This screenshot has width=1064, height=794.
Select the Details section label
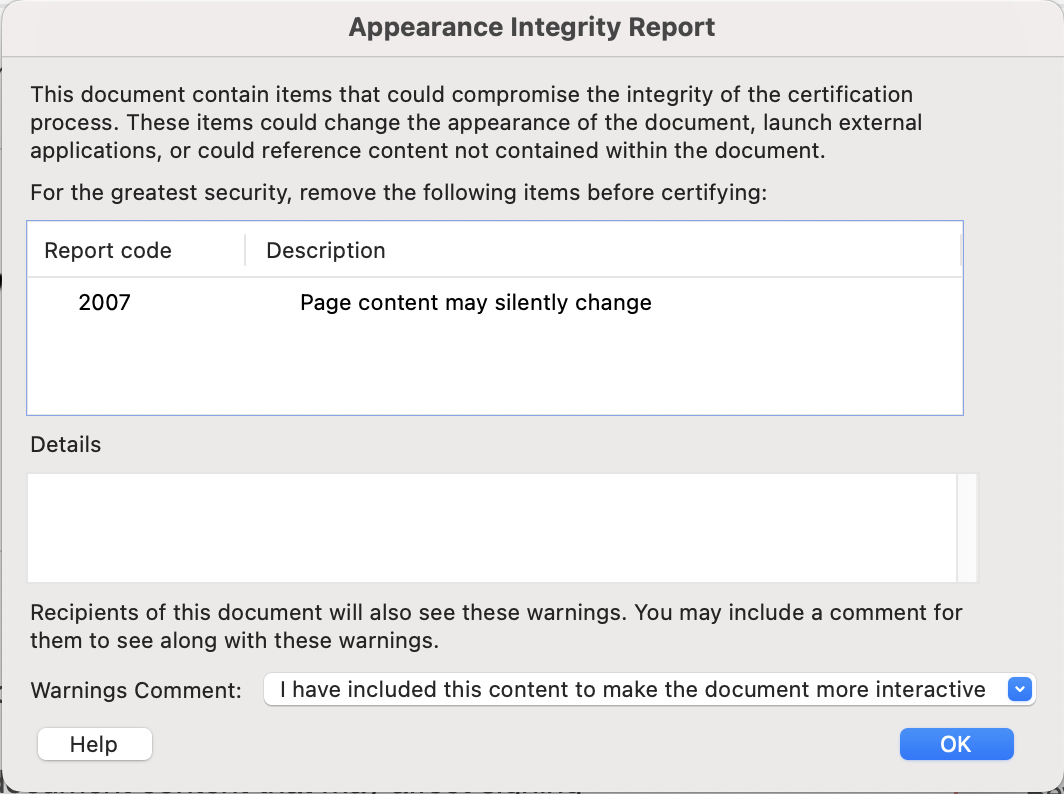pos(65,444)
